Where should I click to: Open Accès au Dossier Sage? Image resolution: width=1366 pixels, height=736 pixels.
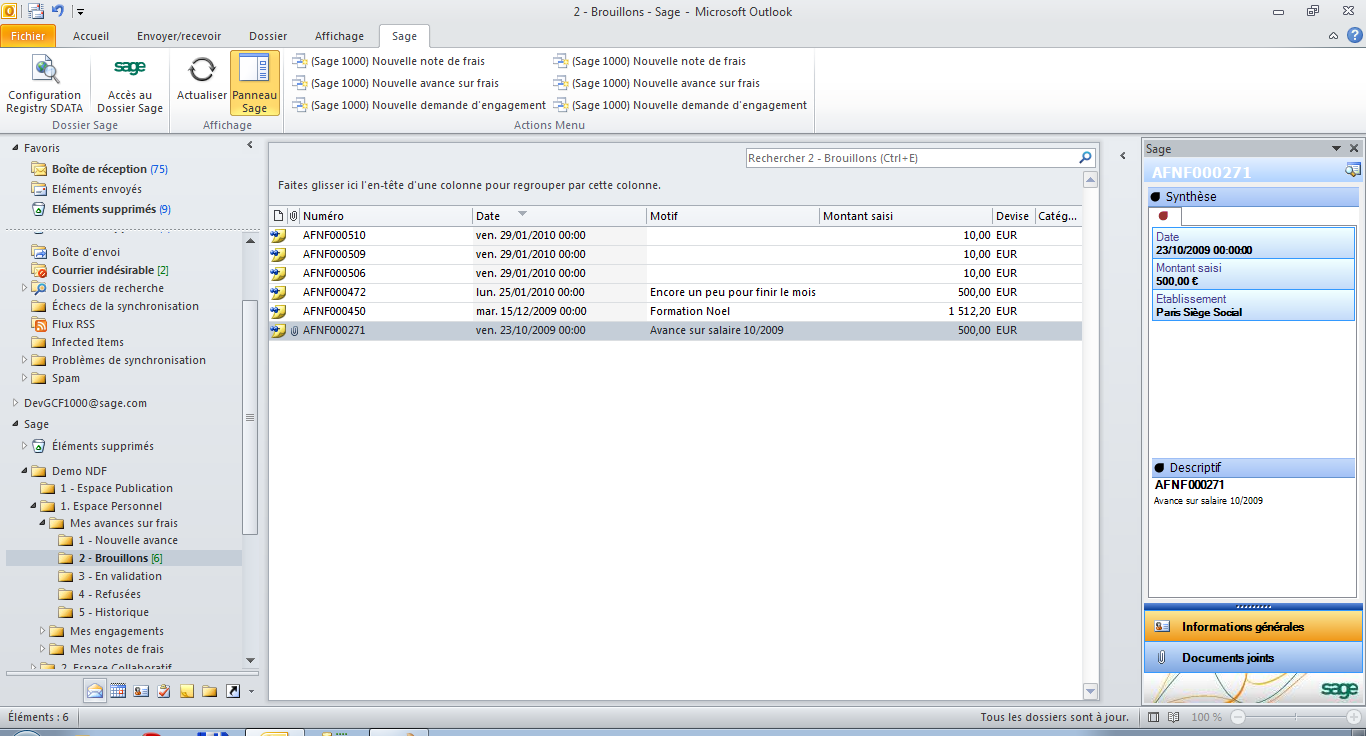point(130,84)
